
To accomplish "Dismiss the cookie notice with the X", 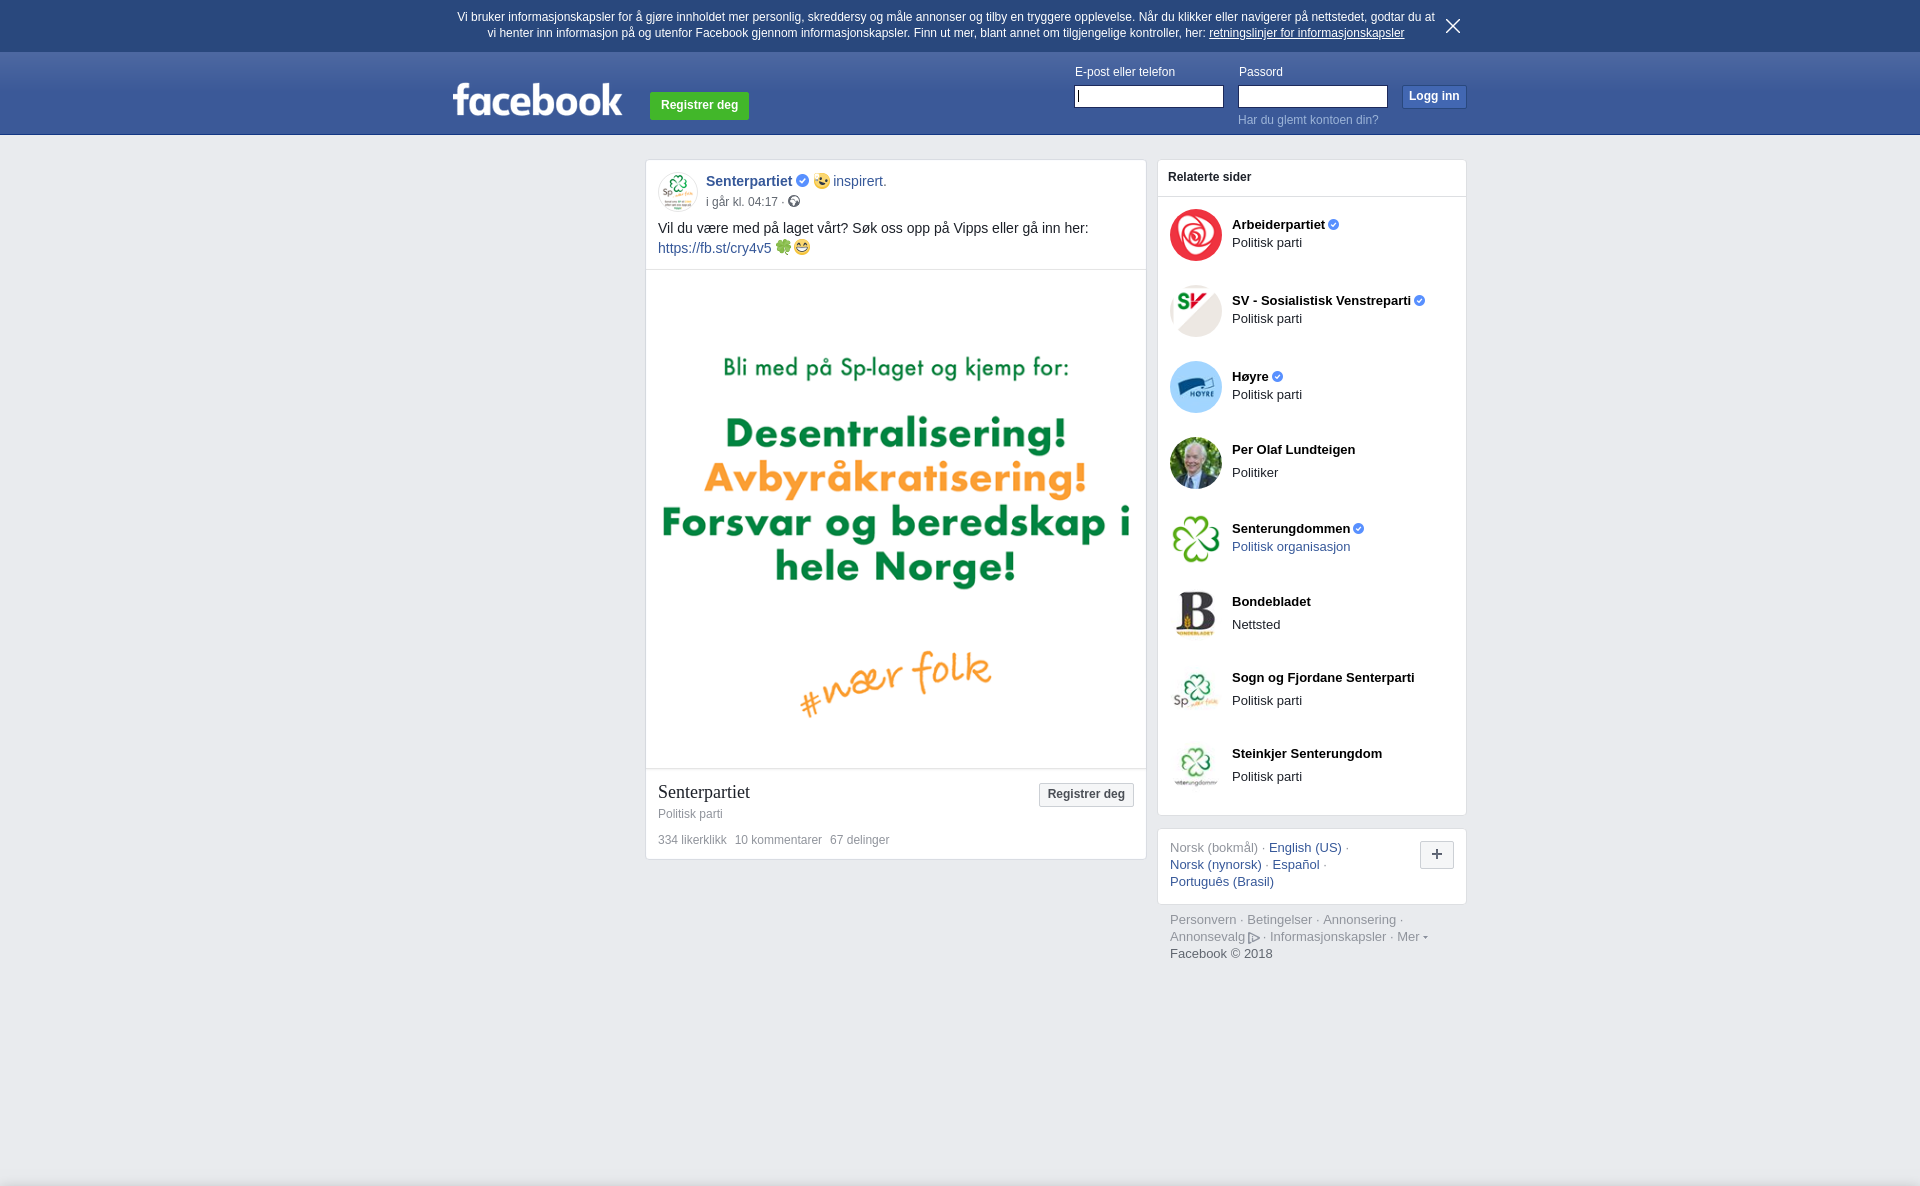I will pyautogui.click(x=1453, y=26).
